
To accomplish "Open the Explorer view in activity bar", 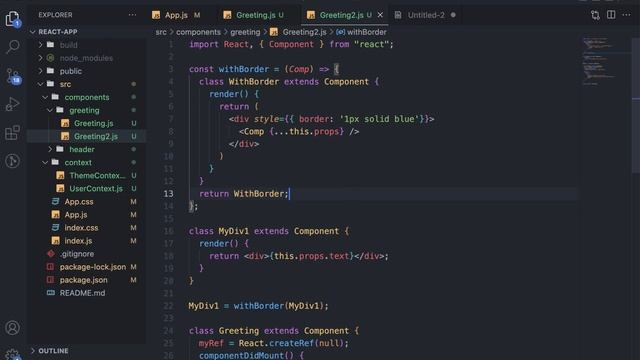I will [x=13, y=19].
